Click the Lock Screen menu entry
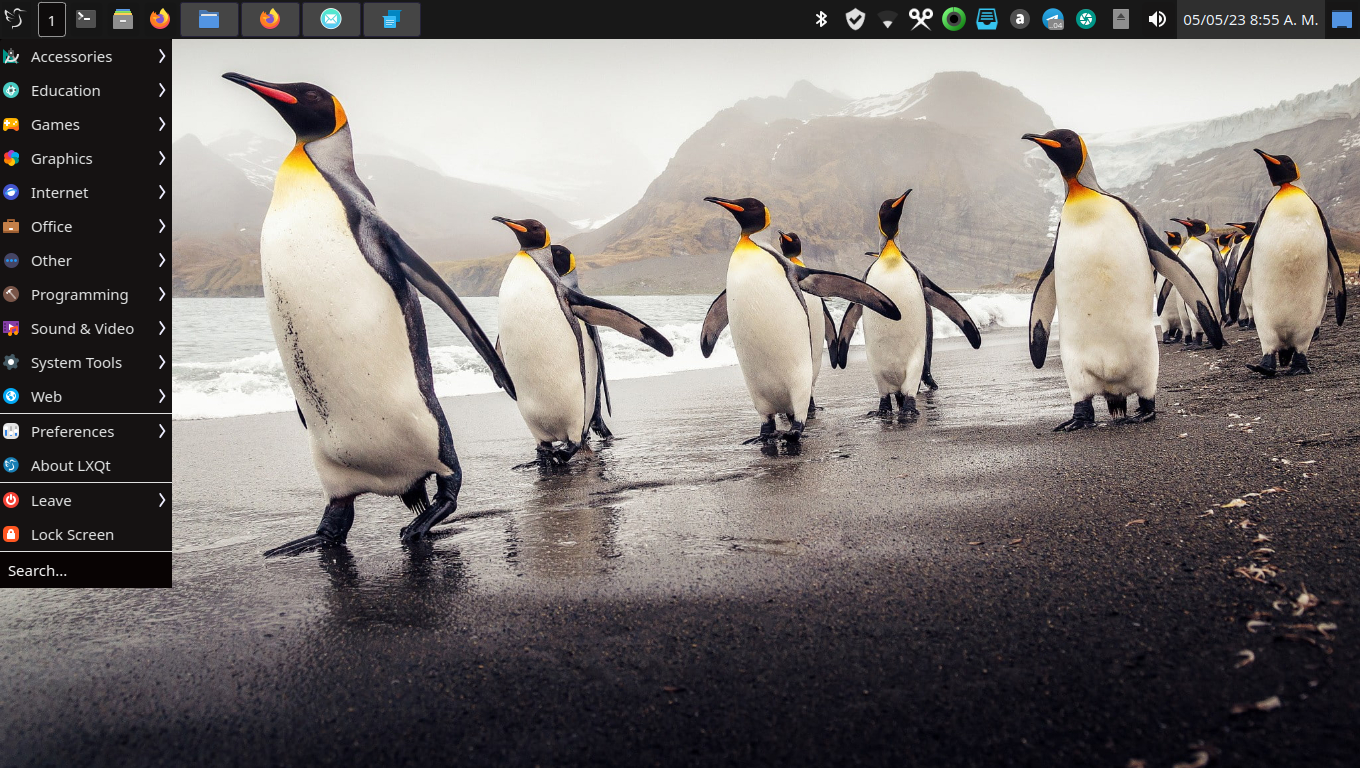The image size is (1360, 768). 72,535
